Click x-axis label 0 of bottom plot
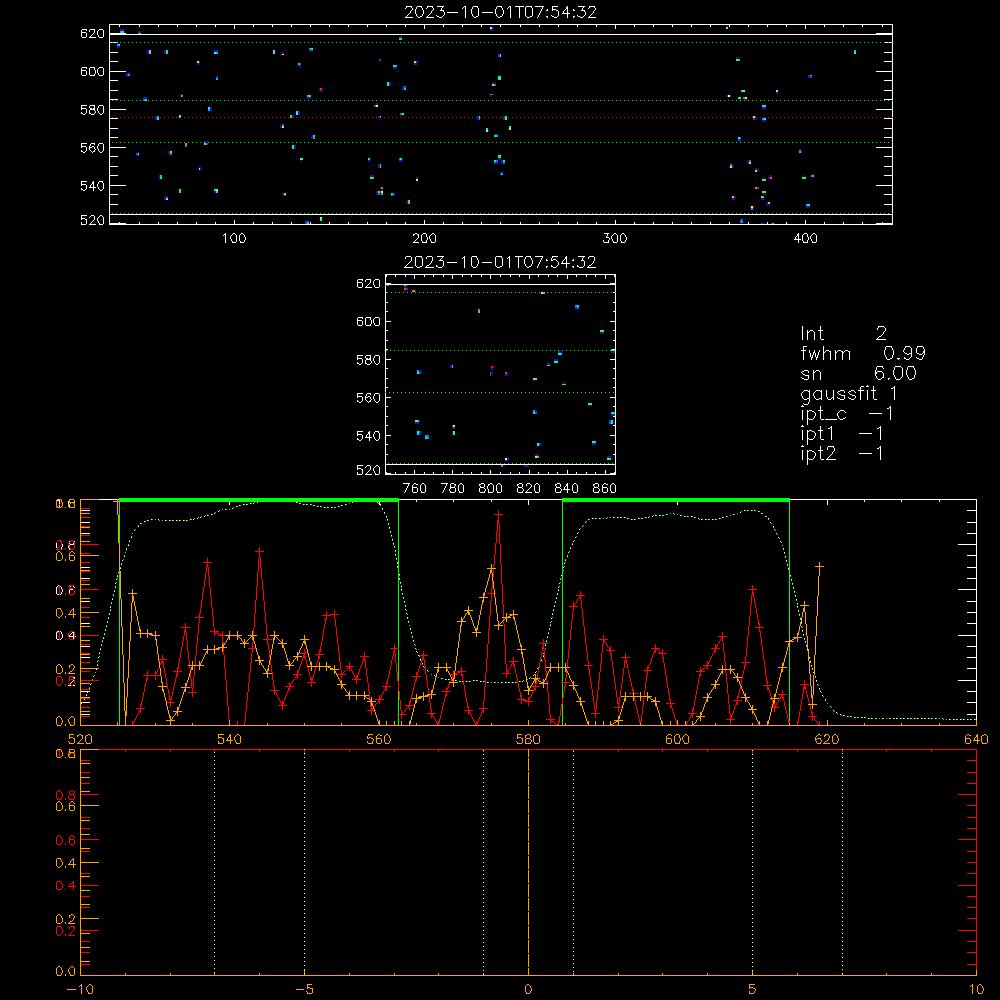This screenshot has width=1000, height=1000. [528, 989]
